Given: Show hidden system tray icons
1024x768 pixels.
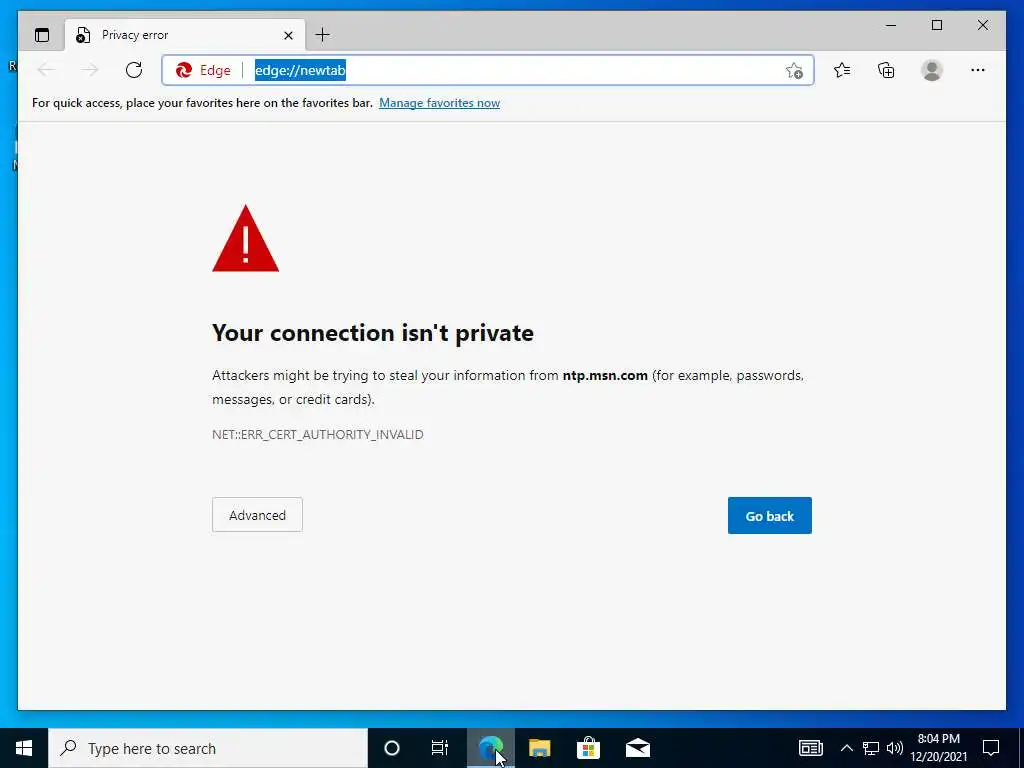Looking at the screenshot, I should 846,748.
